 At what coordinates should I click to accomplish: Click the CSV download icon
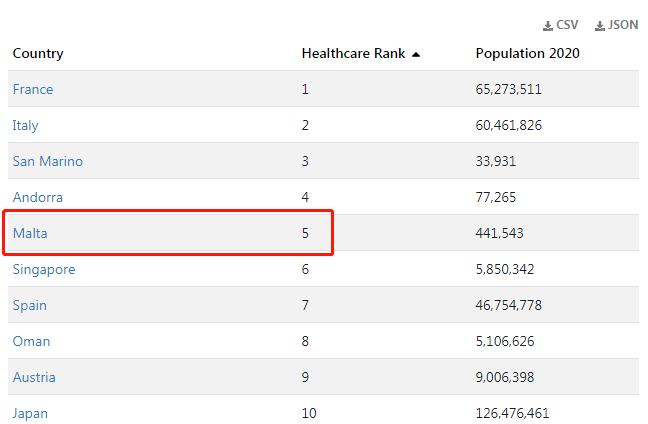(548, 26)
